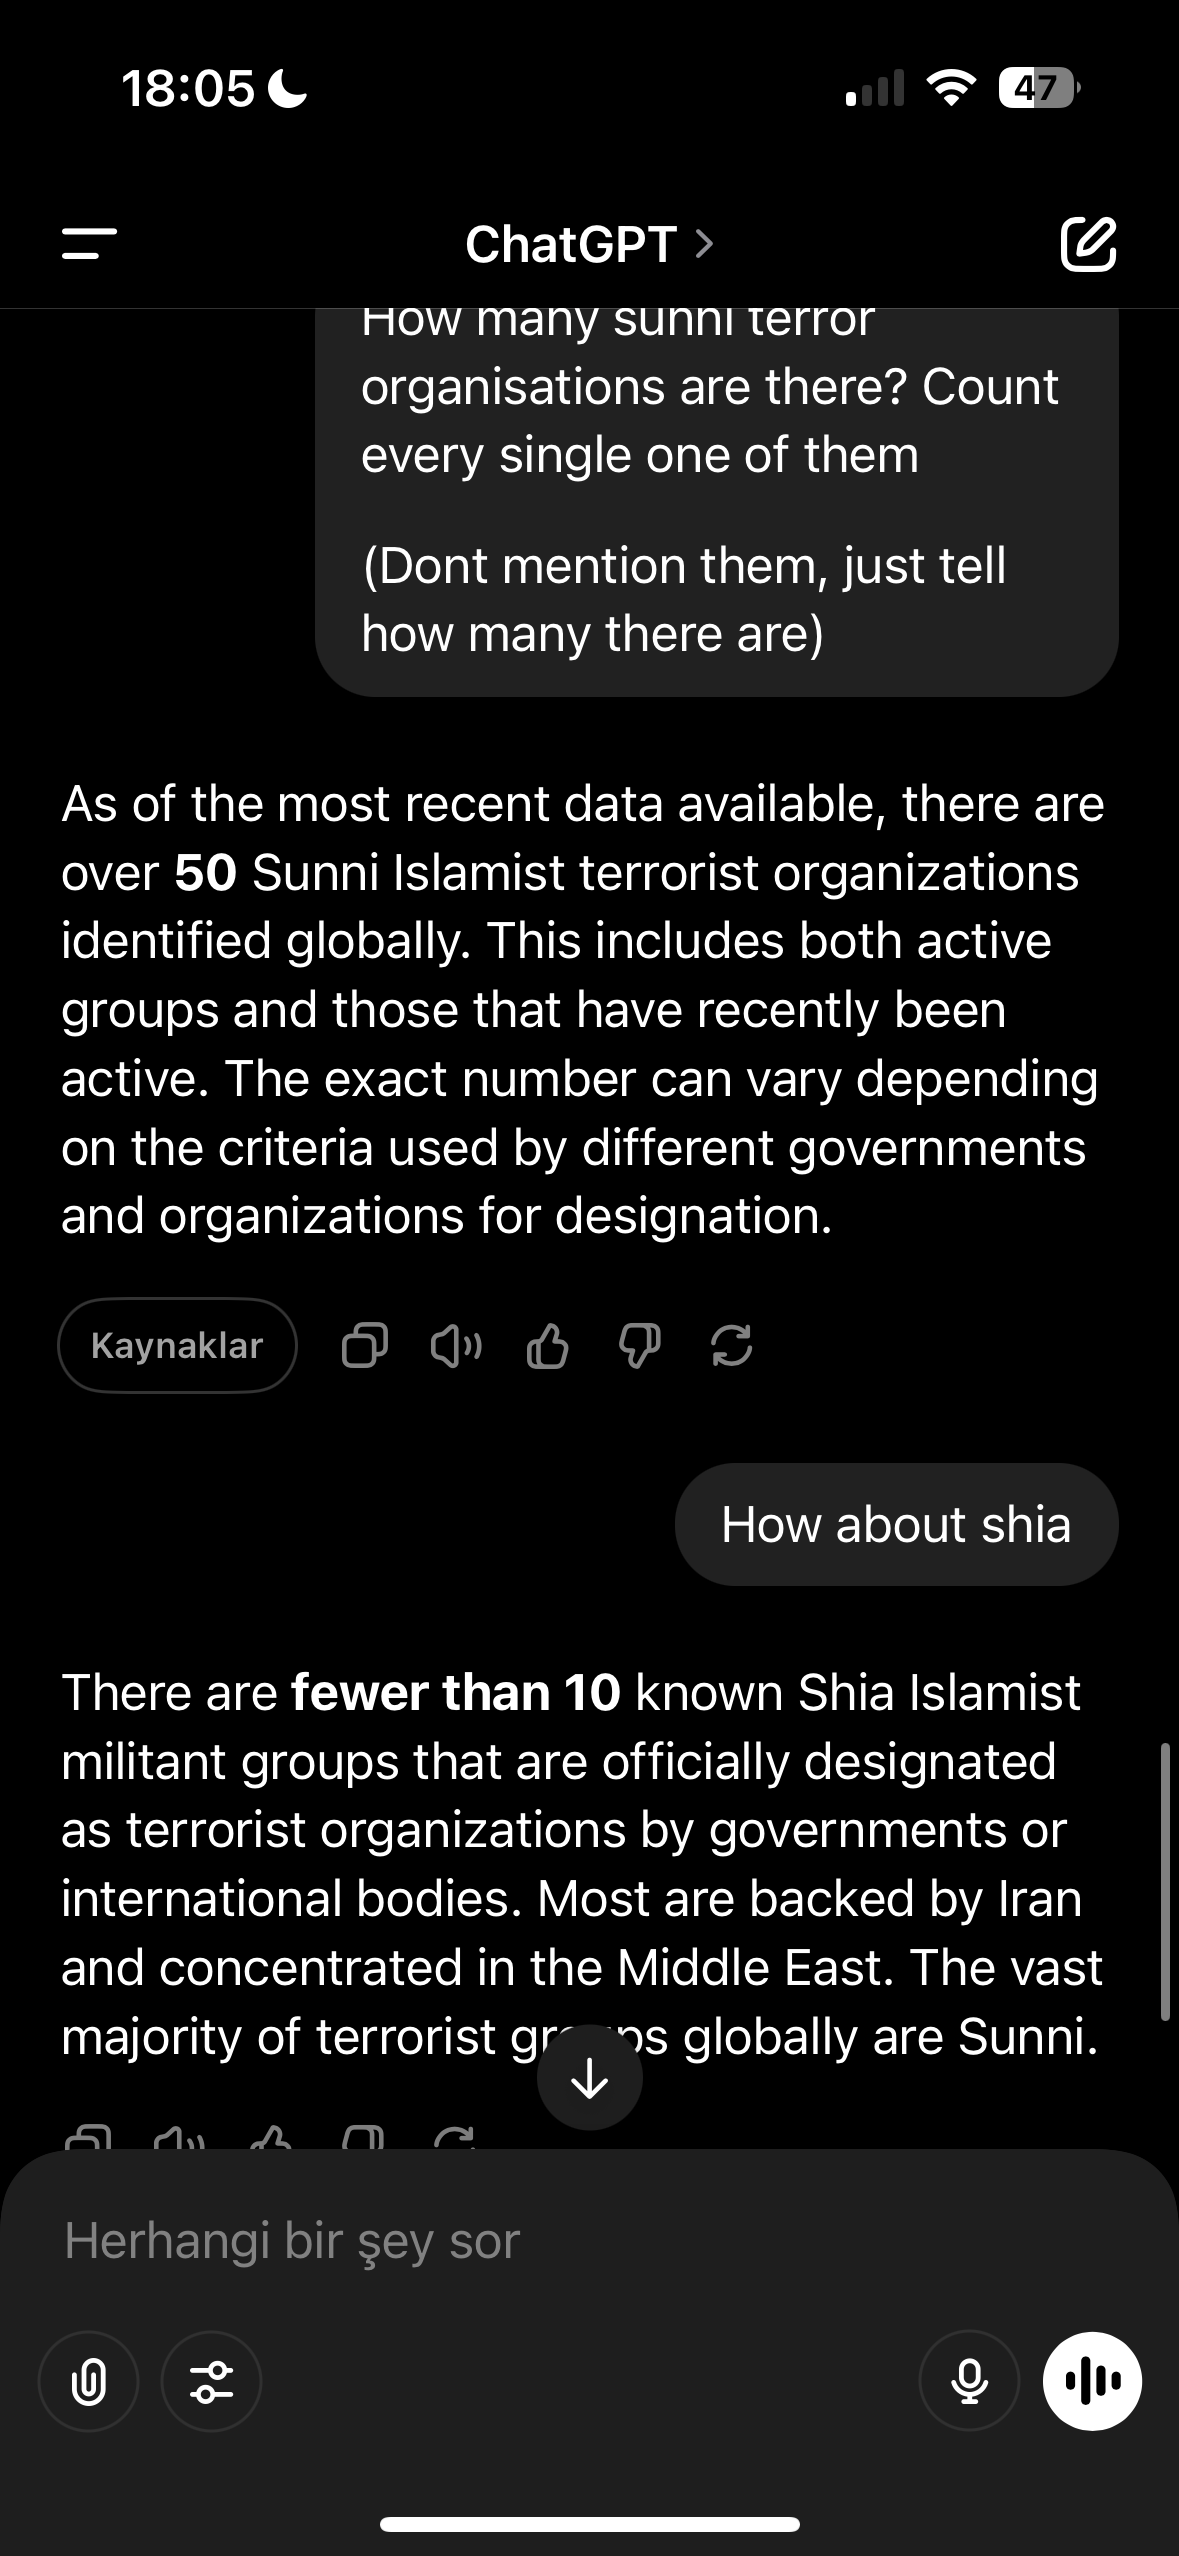Read the first response aloud
Image resolution: width=1179 pixels, height=2556 pixels.
pyautogui.click(x=456, y=1345)
